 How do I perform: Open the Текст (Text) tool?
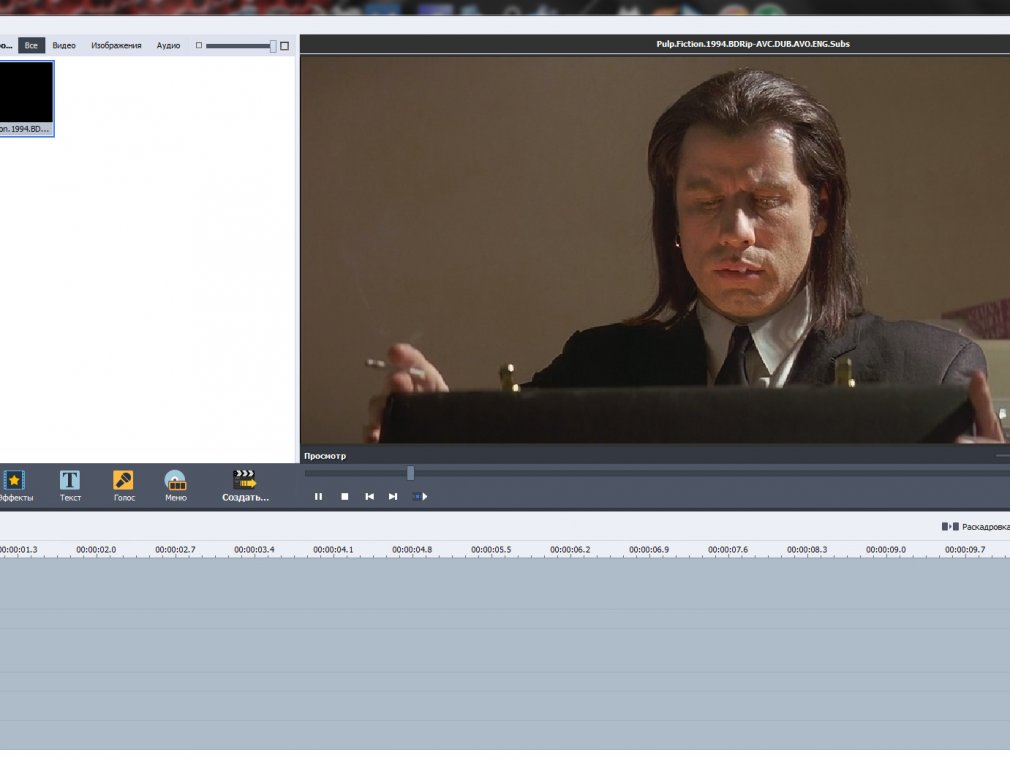(x=70, y=485)
